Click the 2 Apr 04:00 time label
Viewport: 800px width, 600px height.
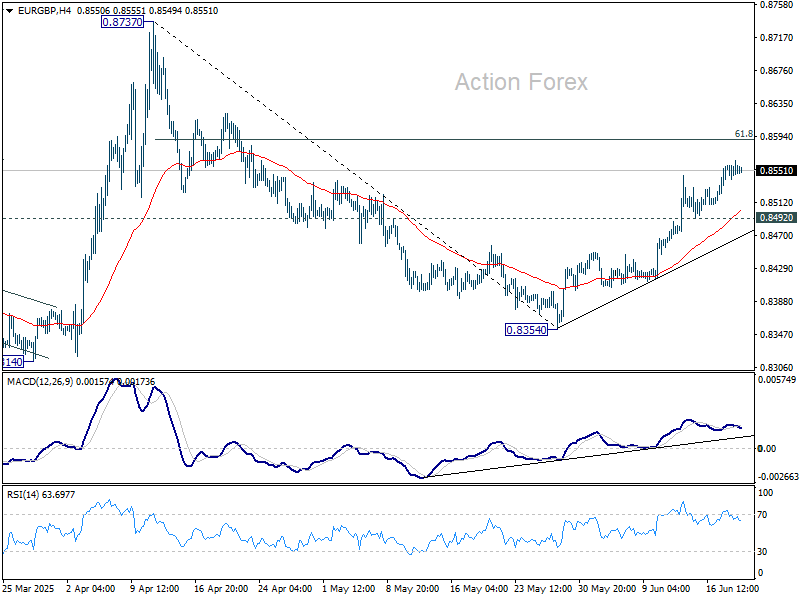(91, 589)
